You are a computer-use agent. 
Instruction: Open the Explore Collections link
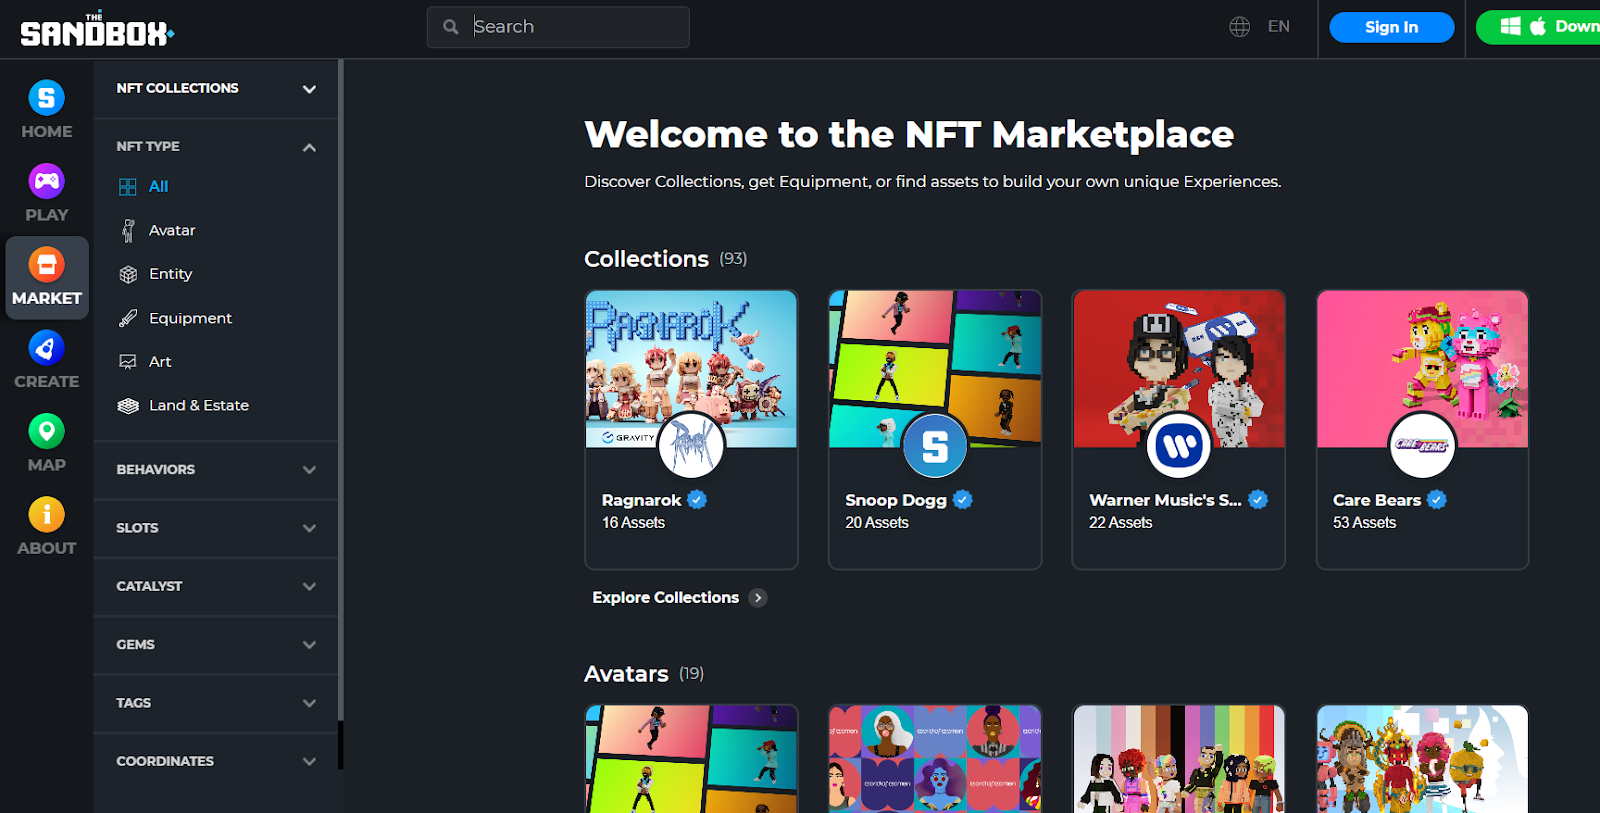[679, 598]
